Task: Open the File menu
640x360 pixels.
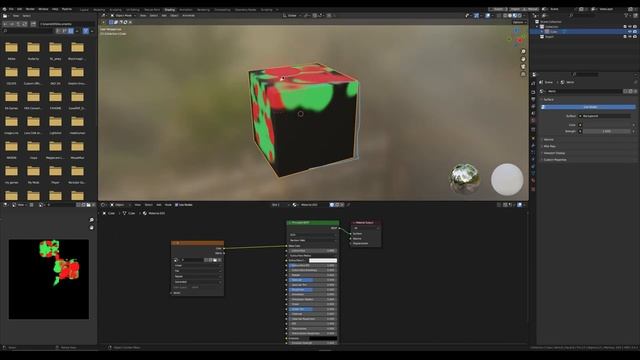Action: pos(11,9)
